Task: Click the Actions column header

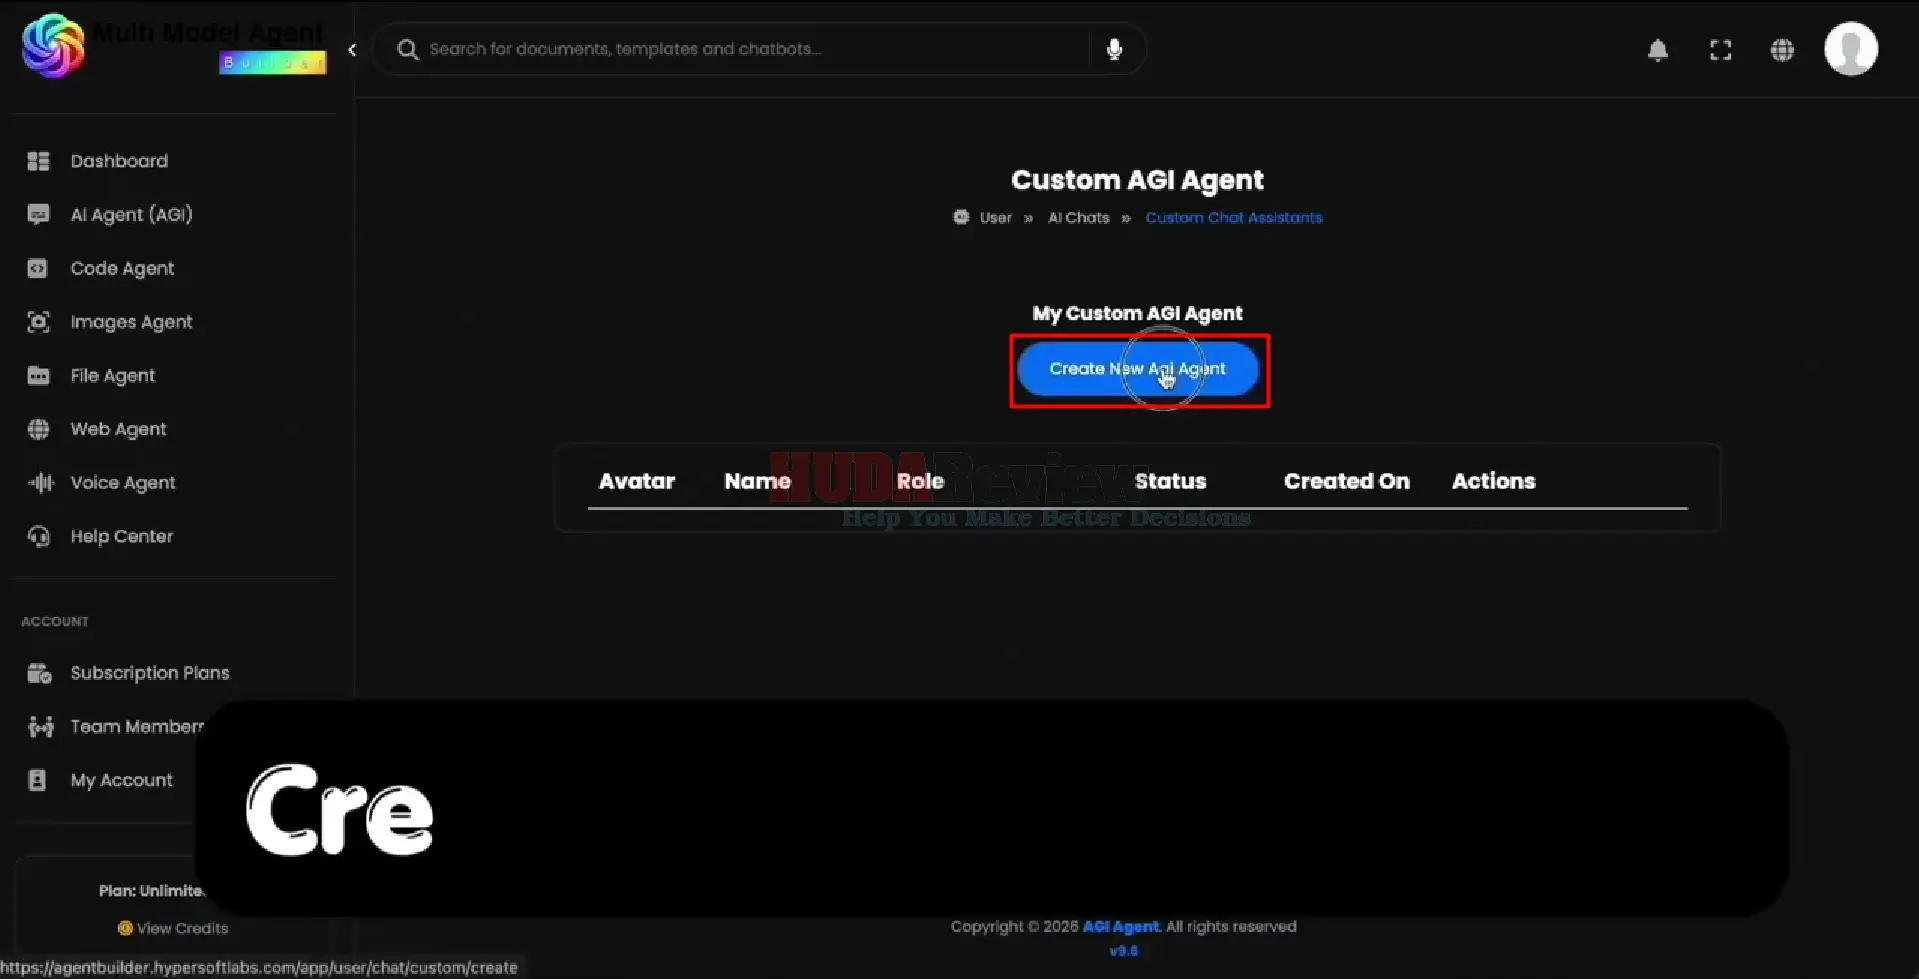Action: click(1493, 481)
